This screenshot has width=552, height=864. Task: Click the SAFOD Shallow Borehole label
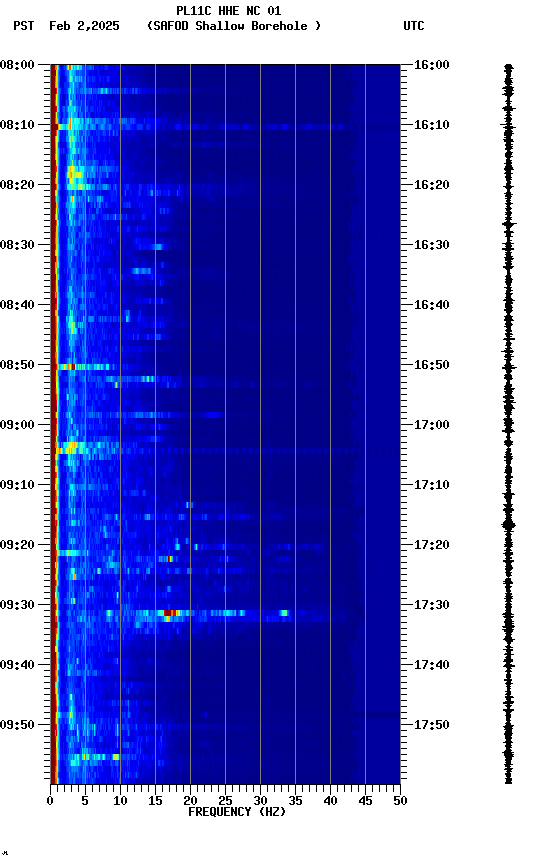coord(234,26)
